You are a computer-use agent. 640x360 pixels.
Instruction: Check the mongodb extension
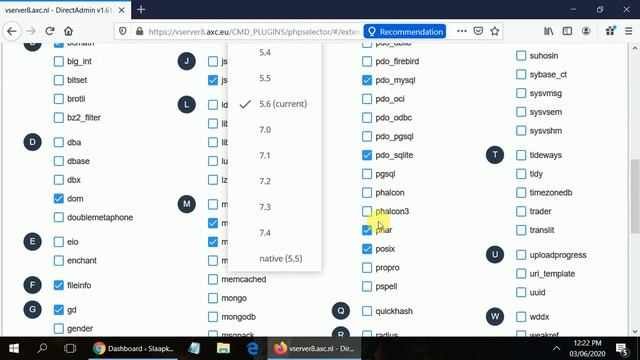point(213,317)
